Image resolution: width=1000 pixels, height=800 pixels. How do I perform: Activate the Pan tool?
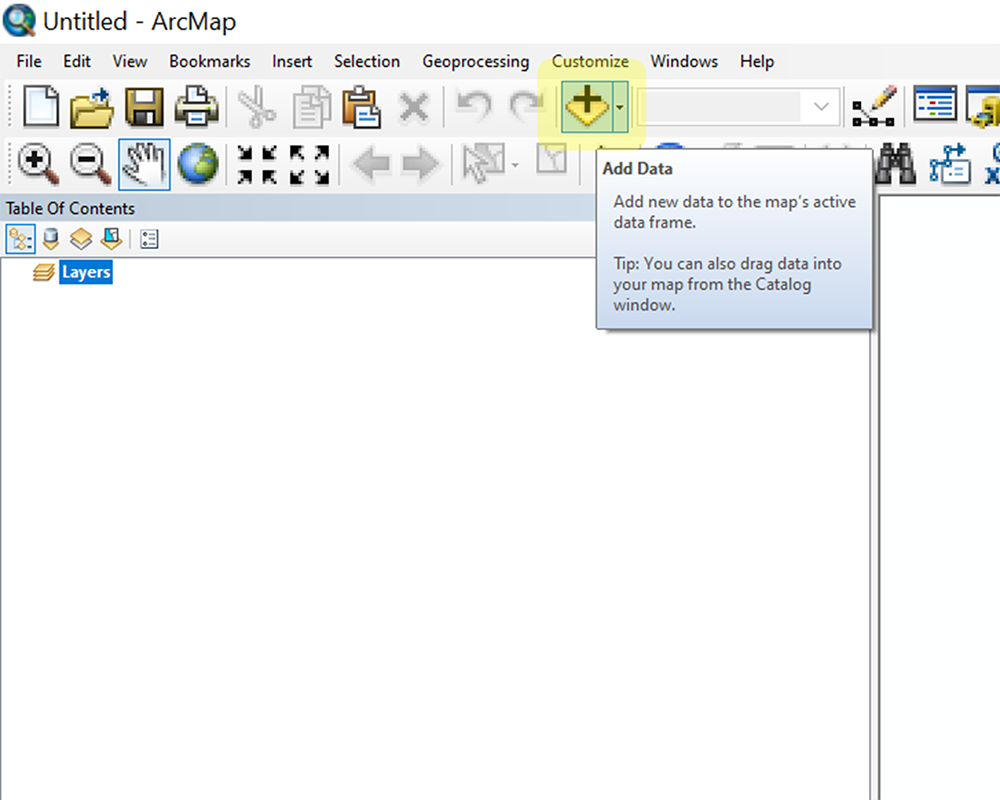pos(143,163)
